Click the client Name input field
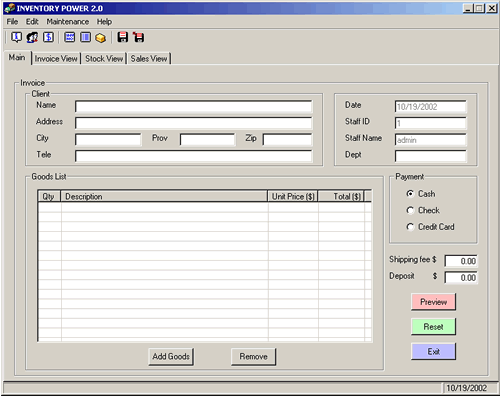This screenshot has height=396, width=500. pos(194,107)
